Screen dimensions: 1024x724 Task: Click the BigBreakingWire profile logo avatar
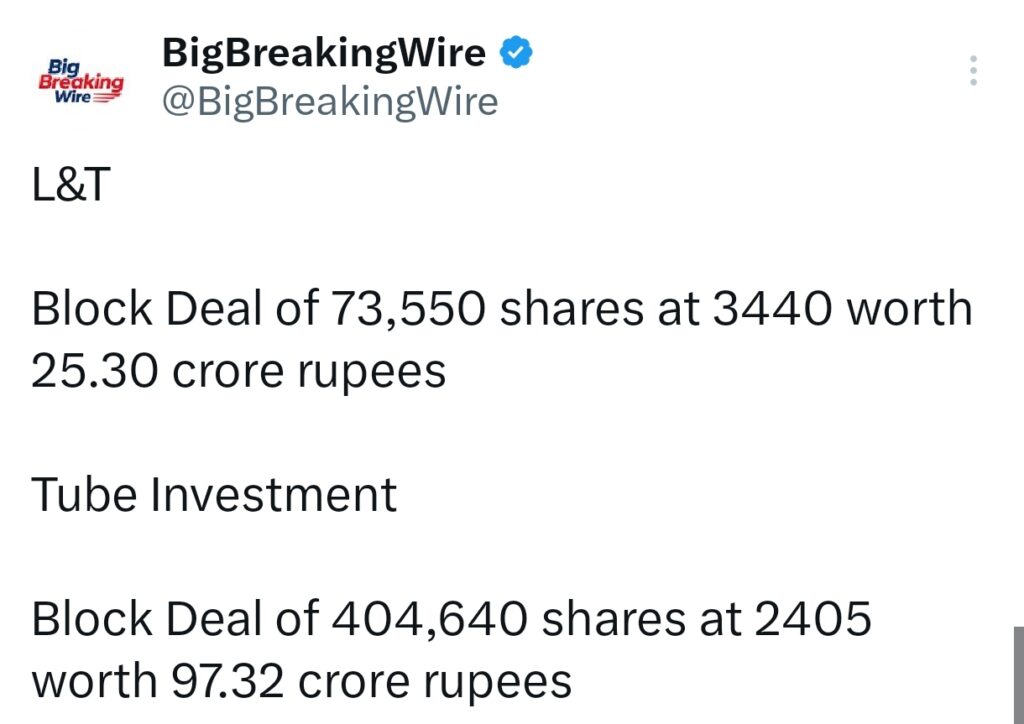click(x=81, y=79)
